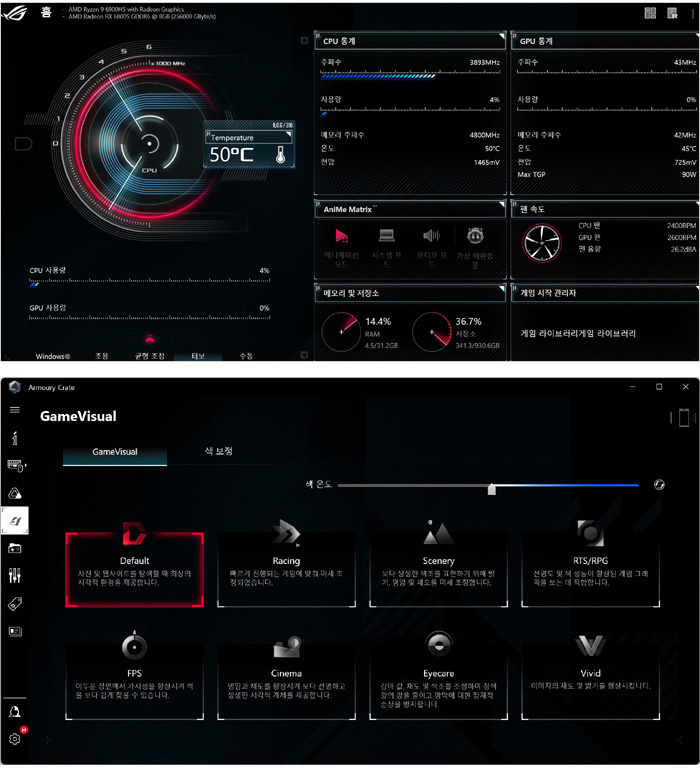700x768 pixels.
Task: Click the GPU fan value 2600RPM
Action: click(x=681, y=238)
